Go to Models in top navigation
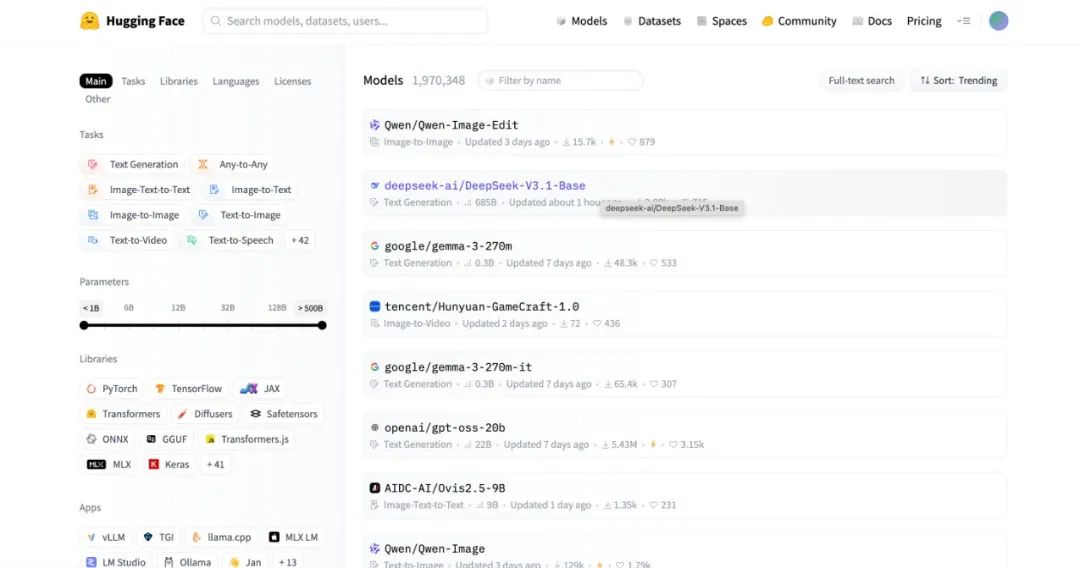This screenshot has height=568, width=1080. coord(582,21)
